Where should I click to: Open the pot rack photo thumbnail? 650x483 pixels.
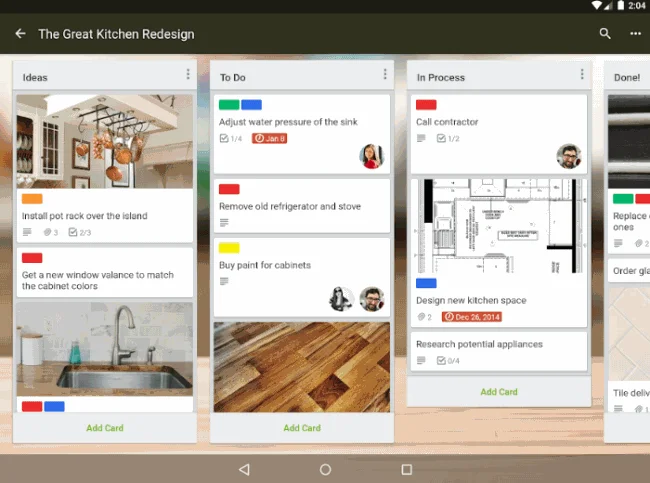[x=105, y=141]
